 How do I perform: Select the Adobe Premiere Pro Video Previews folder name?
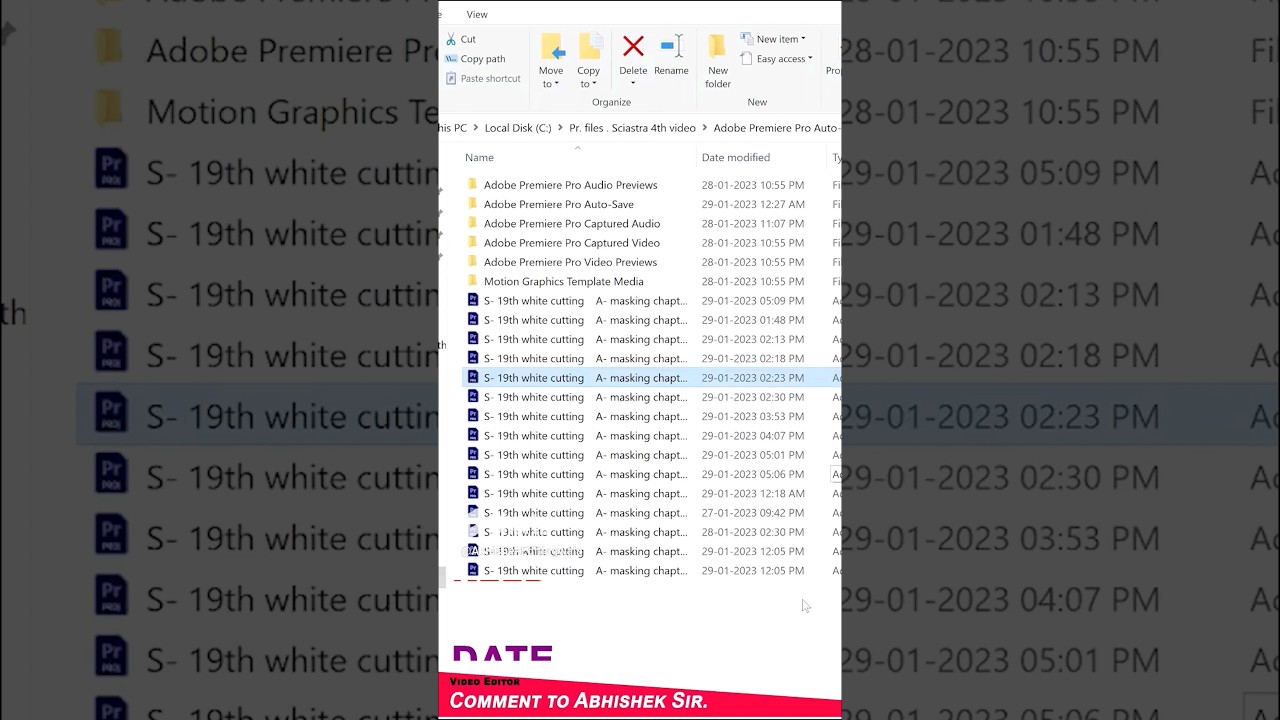click(x=571, y=262)
